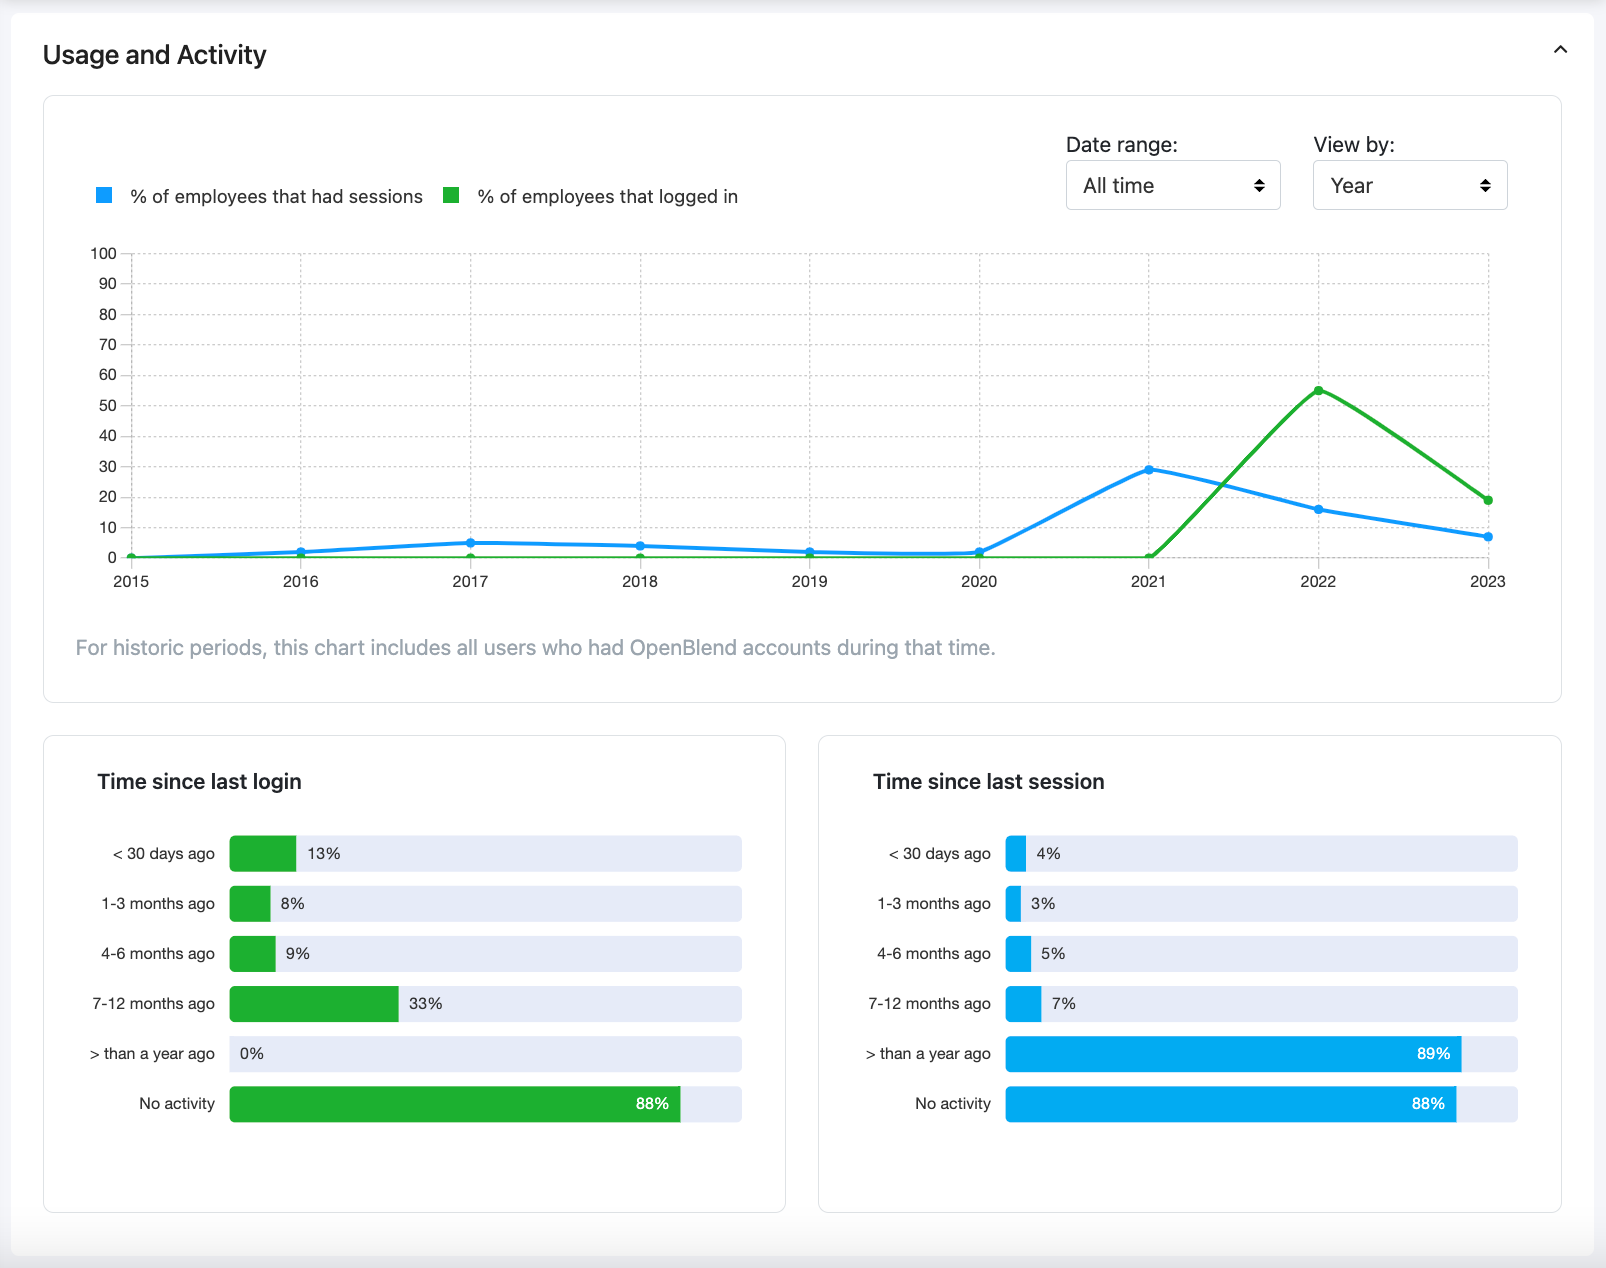Toggle the green logged in legend swatch
Viewport: 1606px width, 1268px height.
point(451,195)
